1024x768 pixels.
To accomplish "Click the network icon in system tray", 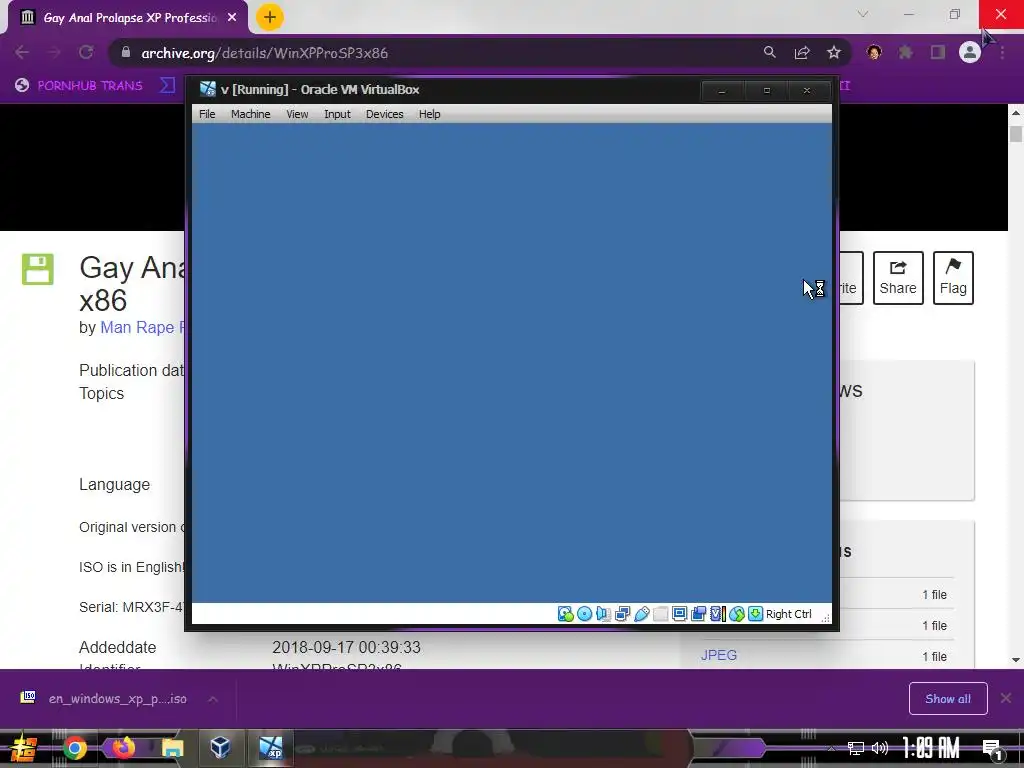I will (x=855, y=748).
